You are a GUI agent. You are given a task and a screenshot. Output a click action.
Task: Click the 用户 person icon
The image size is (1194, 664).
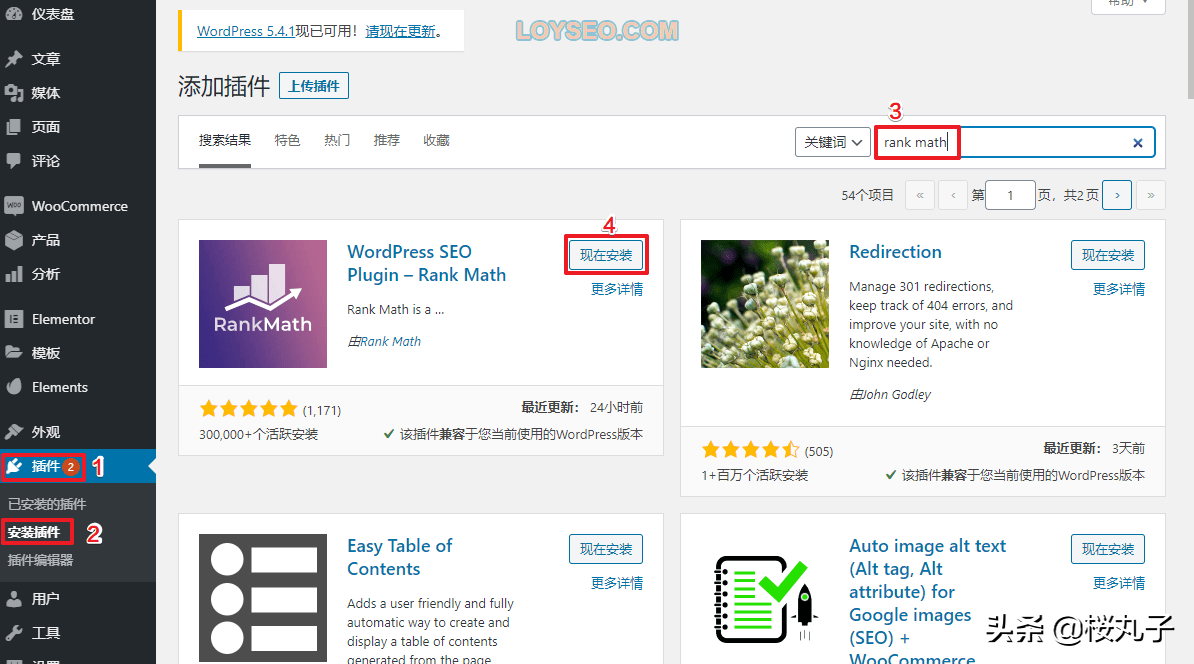tap(14, 599)
